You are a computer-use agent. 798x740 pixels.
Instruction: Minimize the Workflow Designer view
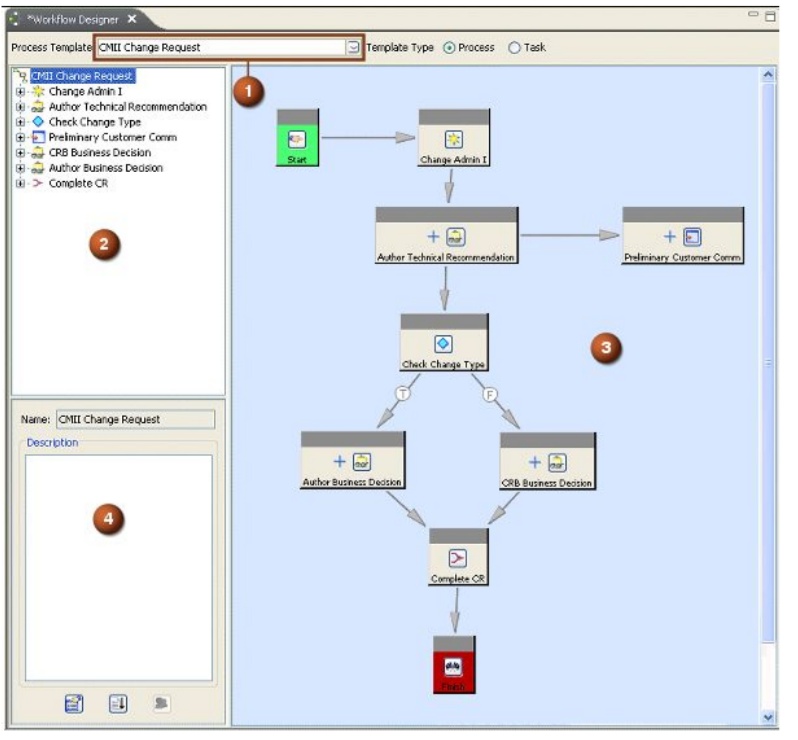[x=753, y=14]
